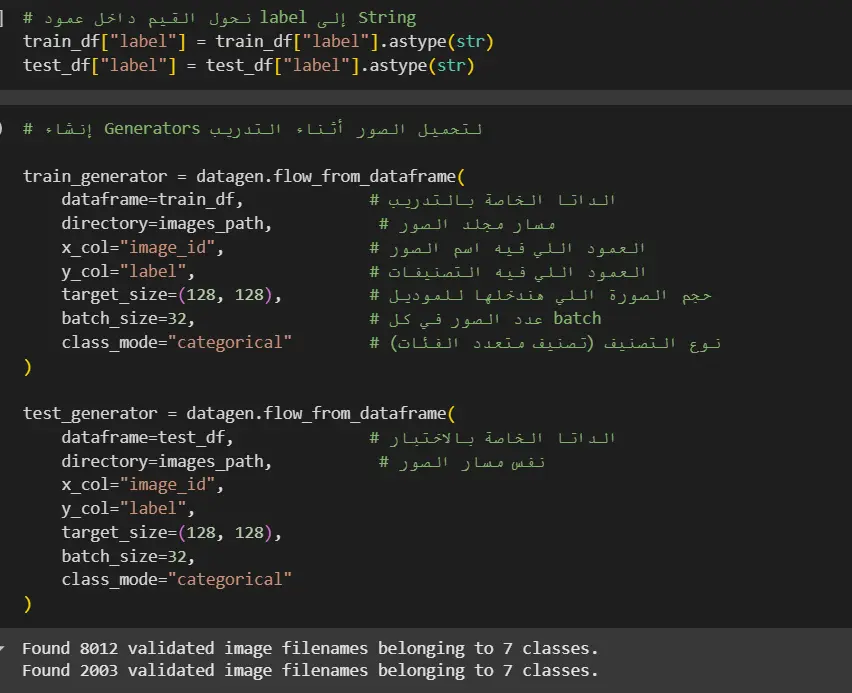Click the output line Found 2003 validated image filenames
This screenshot has height=693, width=852.
tap(310, 671)
